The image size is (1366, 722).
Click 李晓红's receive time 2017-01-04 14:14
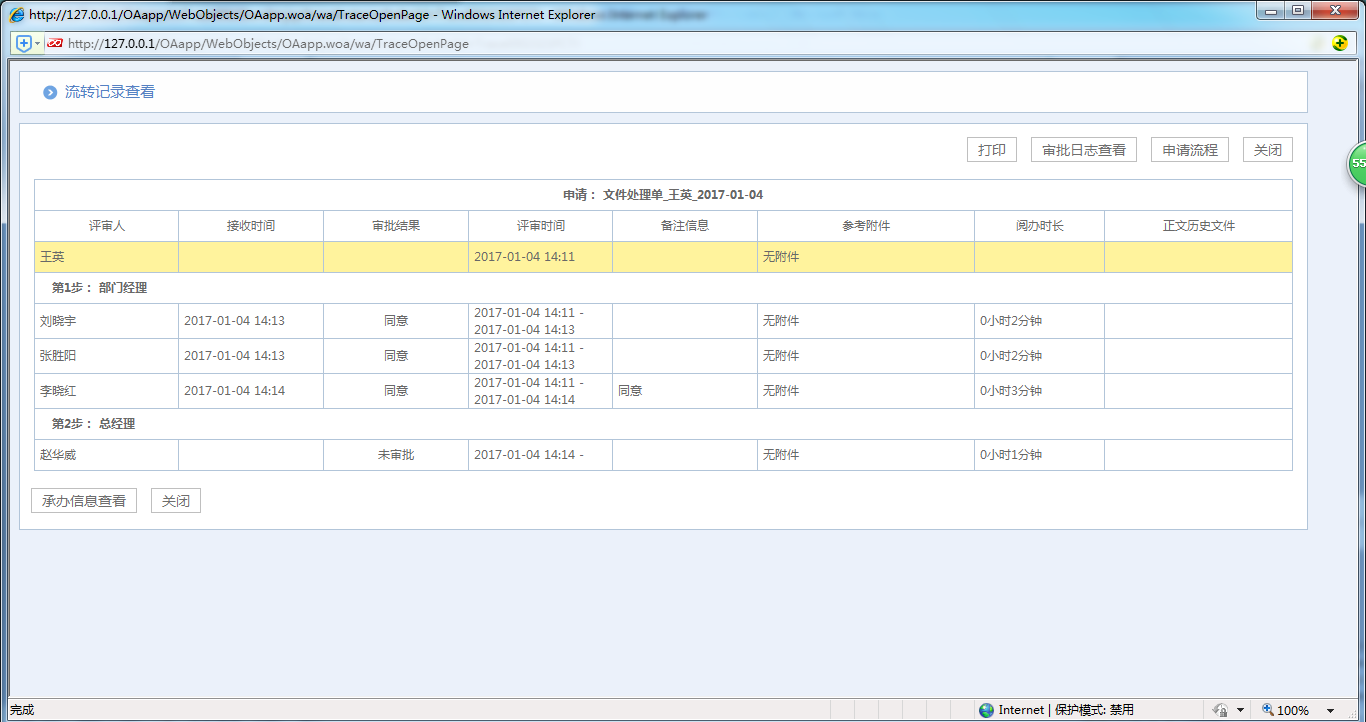235,391
